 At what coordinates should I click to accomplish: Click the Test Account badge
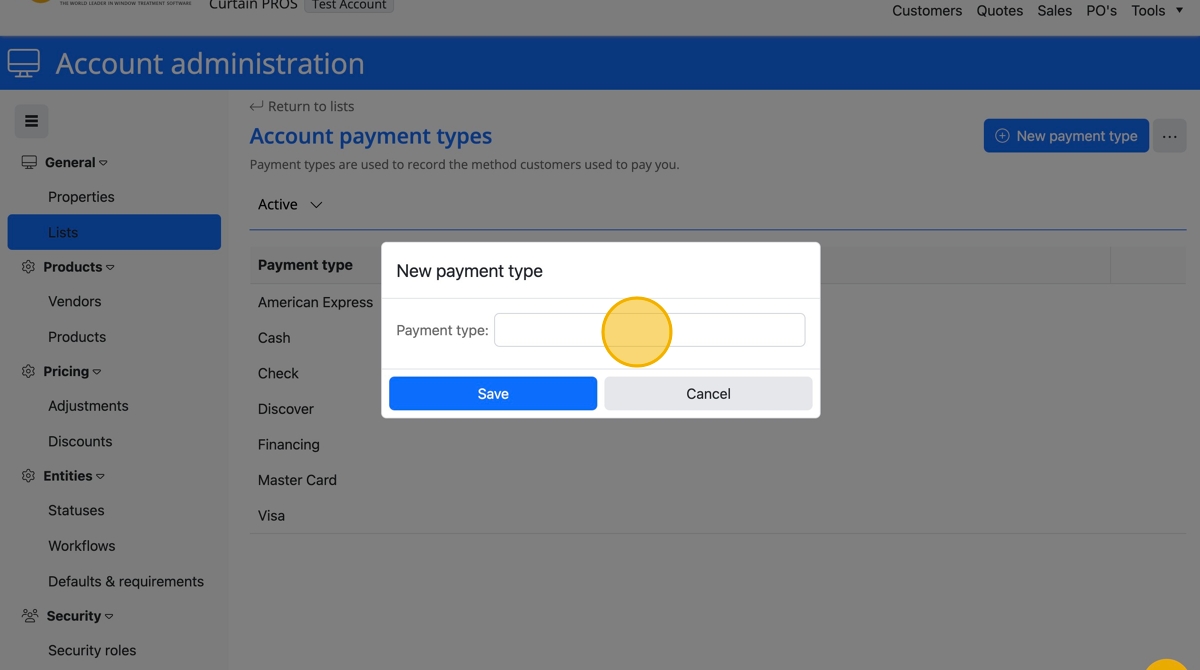point(349,5)
